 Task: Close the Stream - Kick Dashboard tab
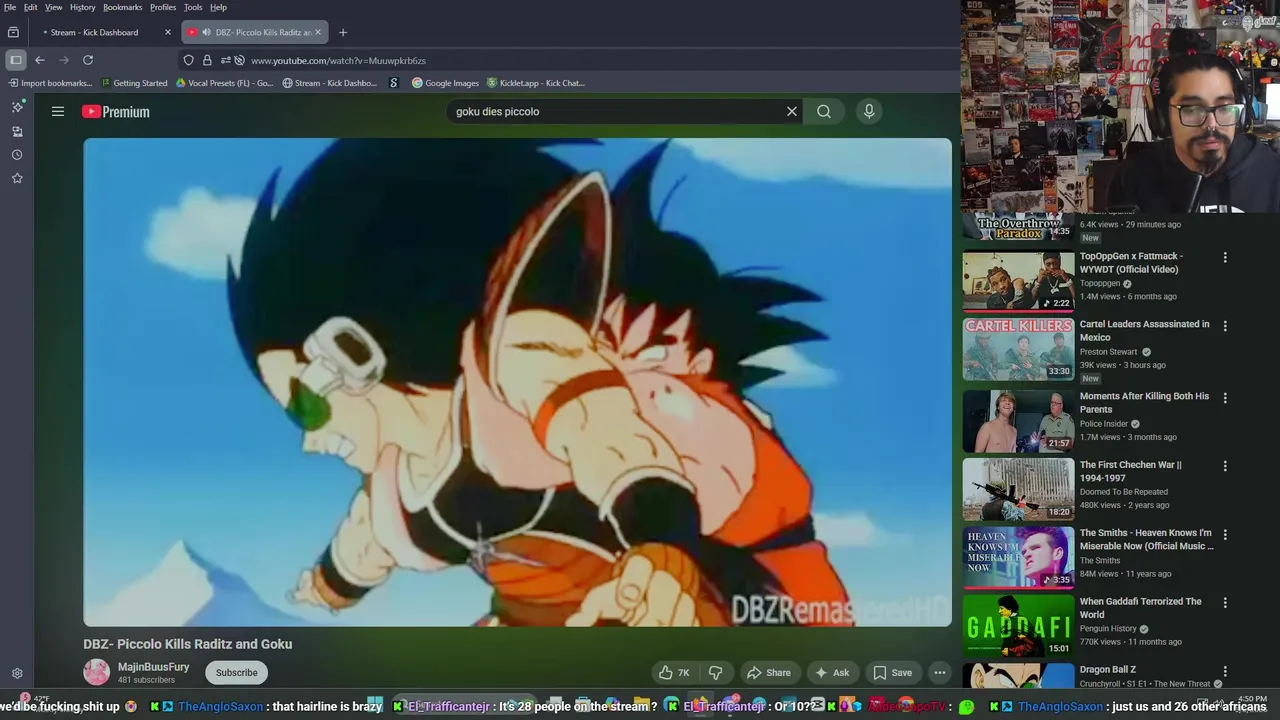(x=168, y=32)
